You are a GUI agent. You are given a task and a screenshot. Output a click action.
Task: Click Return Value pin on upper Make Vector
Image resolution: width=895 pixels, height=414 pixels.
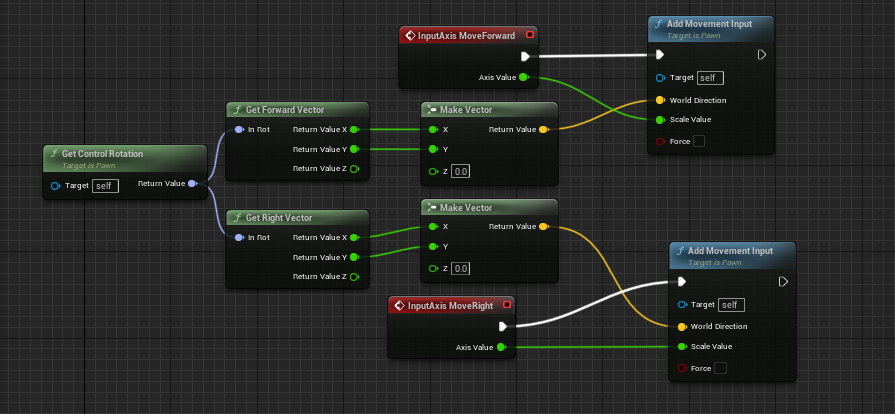point(543,130)
